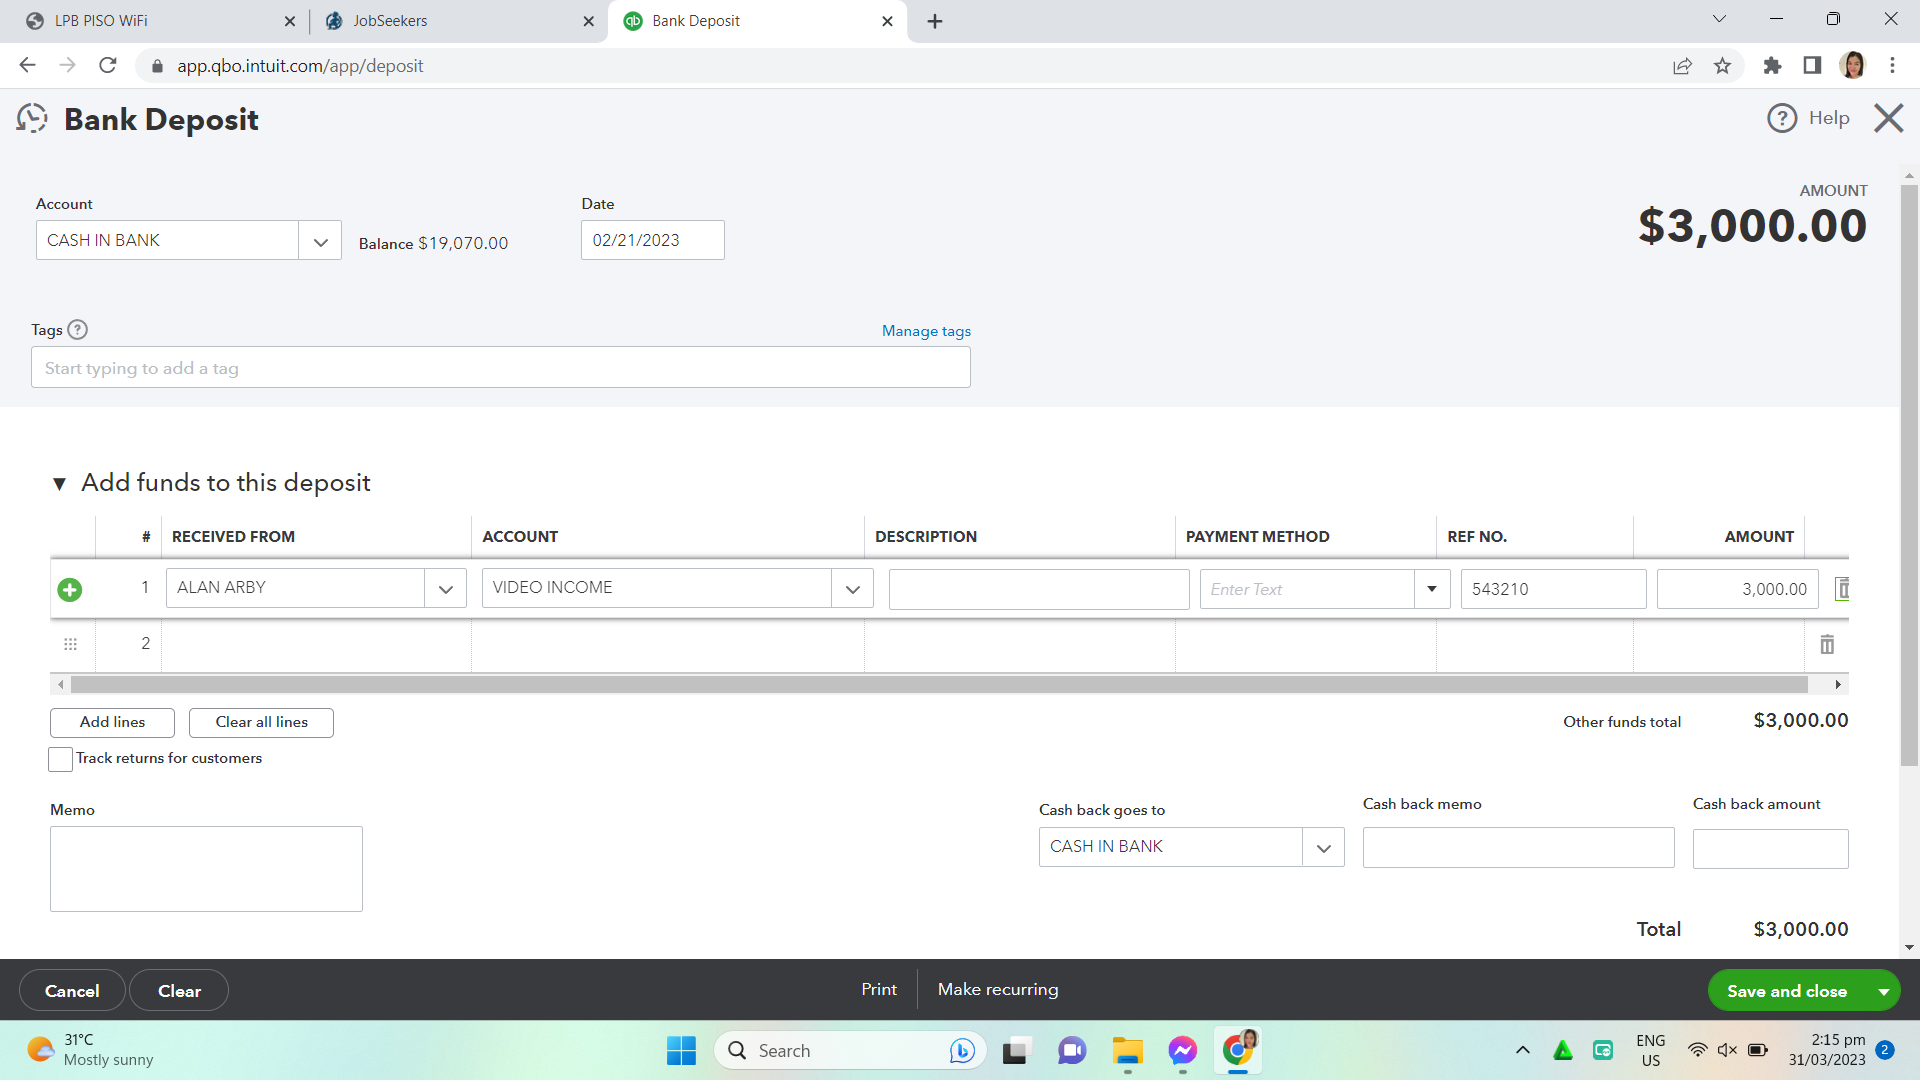1920x1080 pixels.
Task: Open the ALAN ARBY received from dropdown
Action: point(445,589)
